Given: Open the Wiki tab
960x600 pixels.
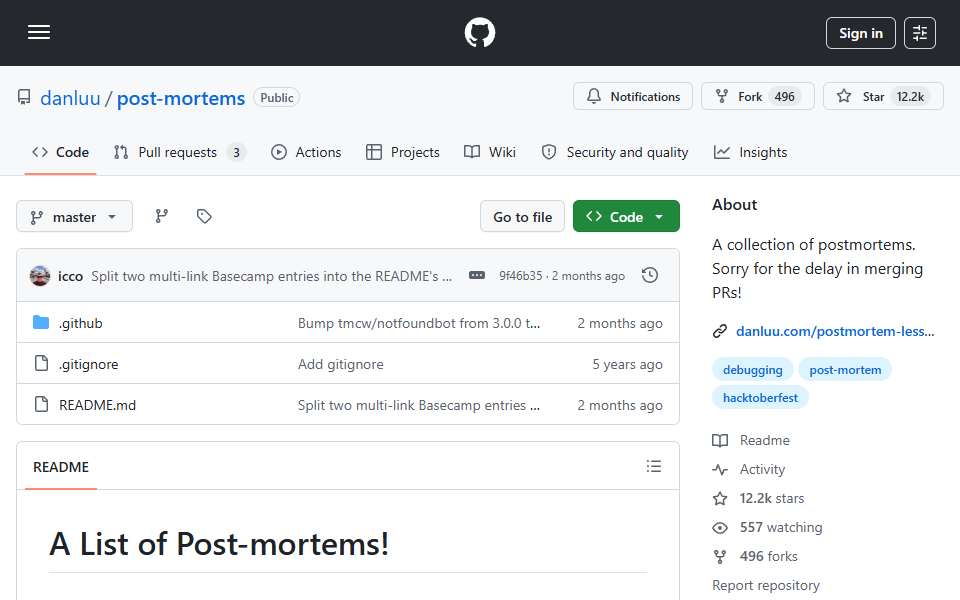Looking at the screenshot, I should click(x=490, y=152).
